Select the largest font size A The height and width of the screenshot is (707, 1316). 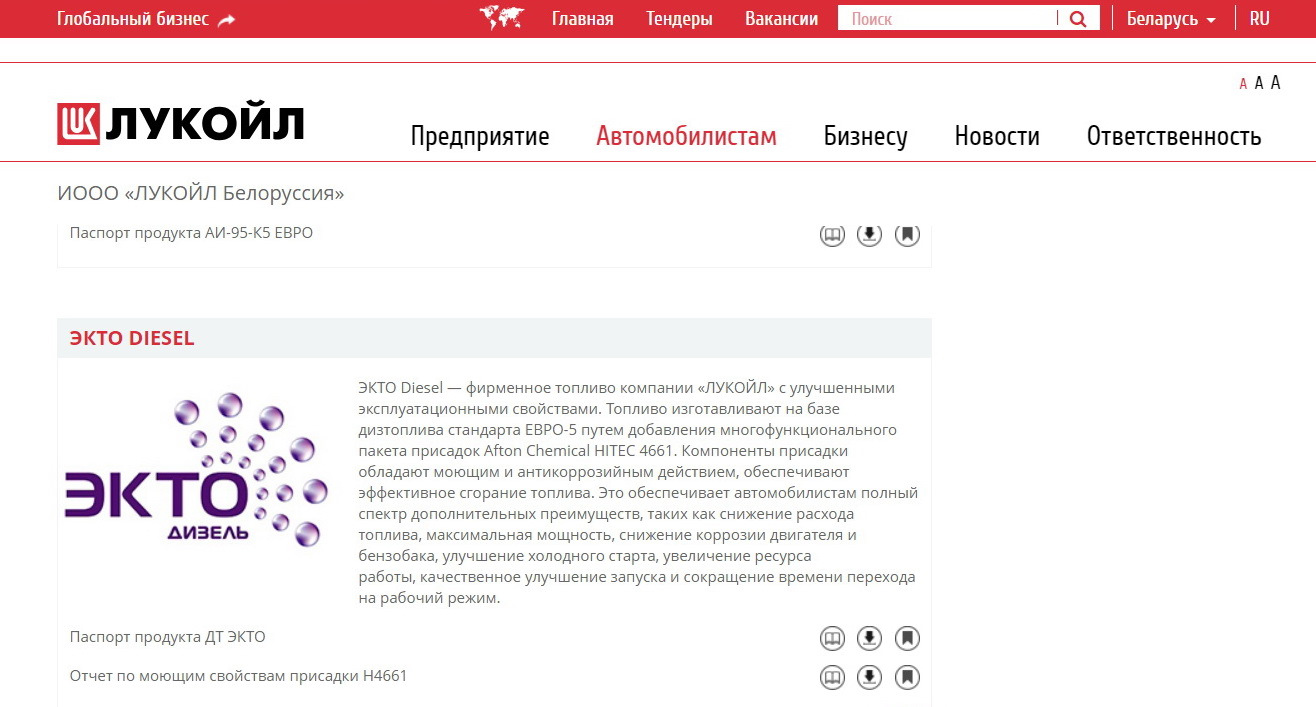(1275, 82)
